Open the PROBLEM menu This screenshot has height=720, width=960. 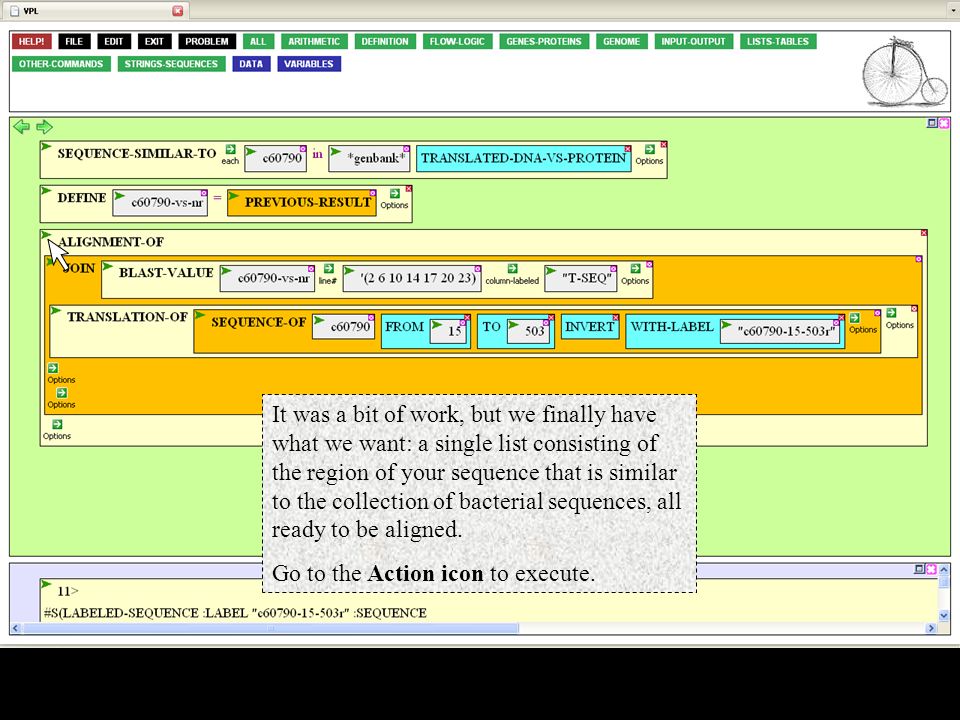(207, 42)
